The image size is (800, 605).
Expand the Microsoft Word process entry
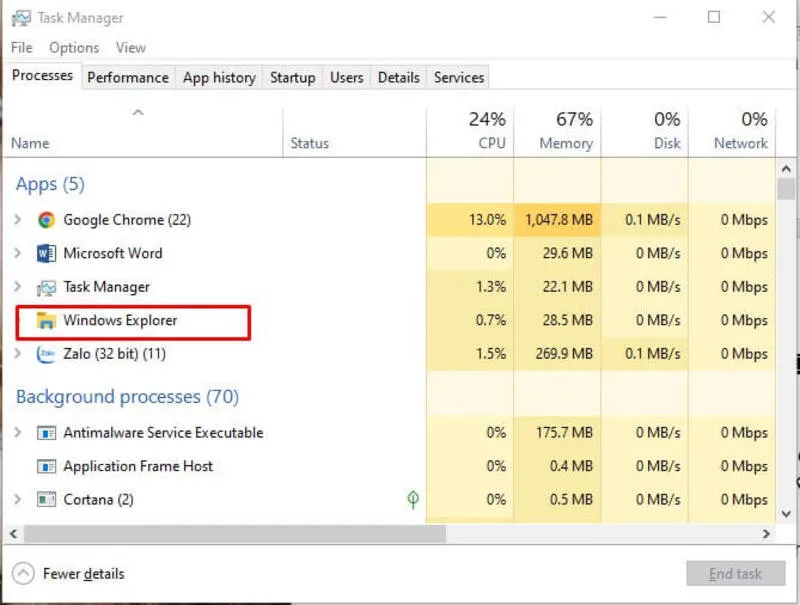pos(18,253)
